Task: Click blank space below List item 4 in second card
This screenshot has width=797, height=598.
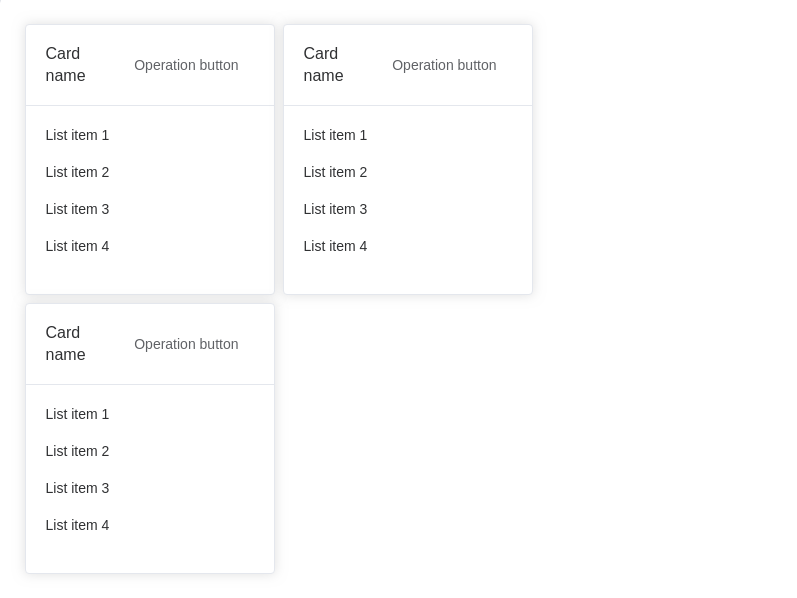Action: [x=407, y=277]
